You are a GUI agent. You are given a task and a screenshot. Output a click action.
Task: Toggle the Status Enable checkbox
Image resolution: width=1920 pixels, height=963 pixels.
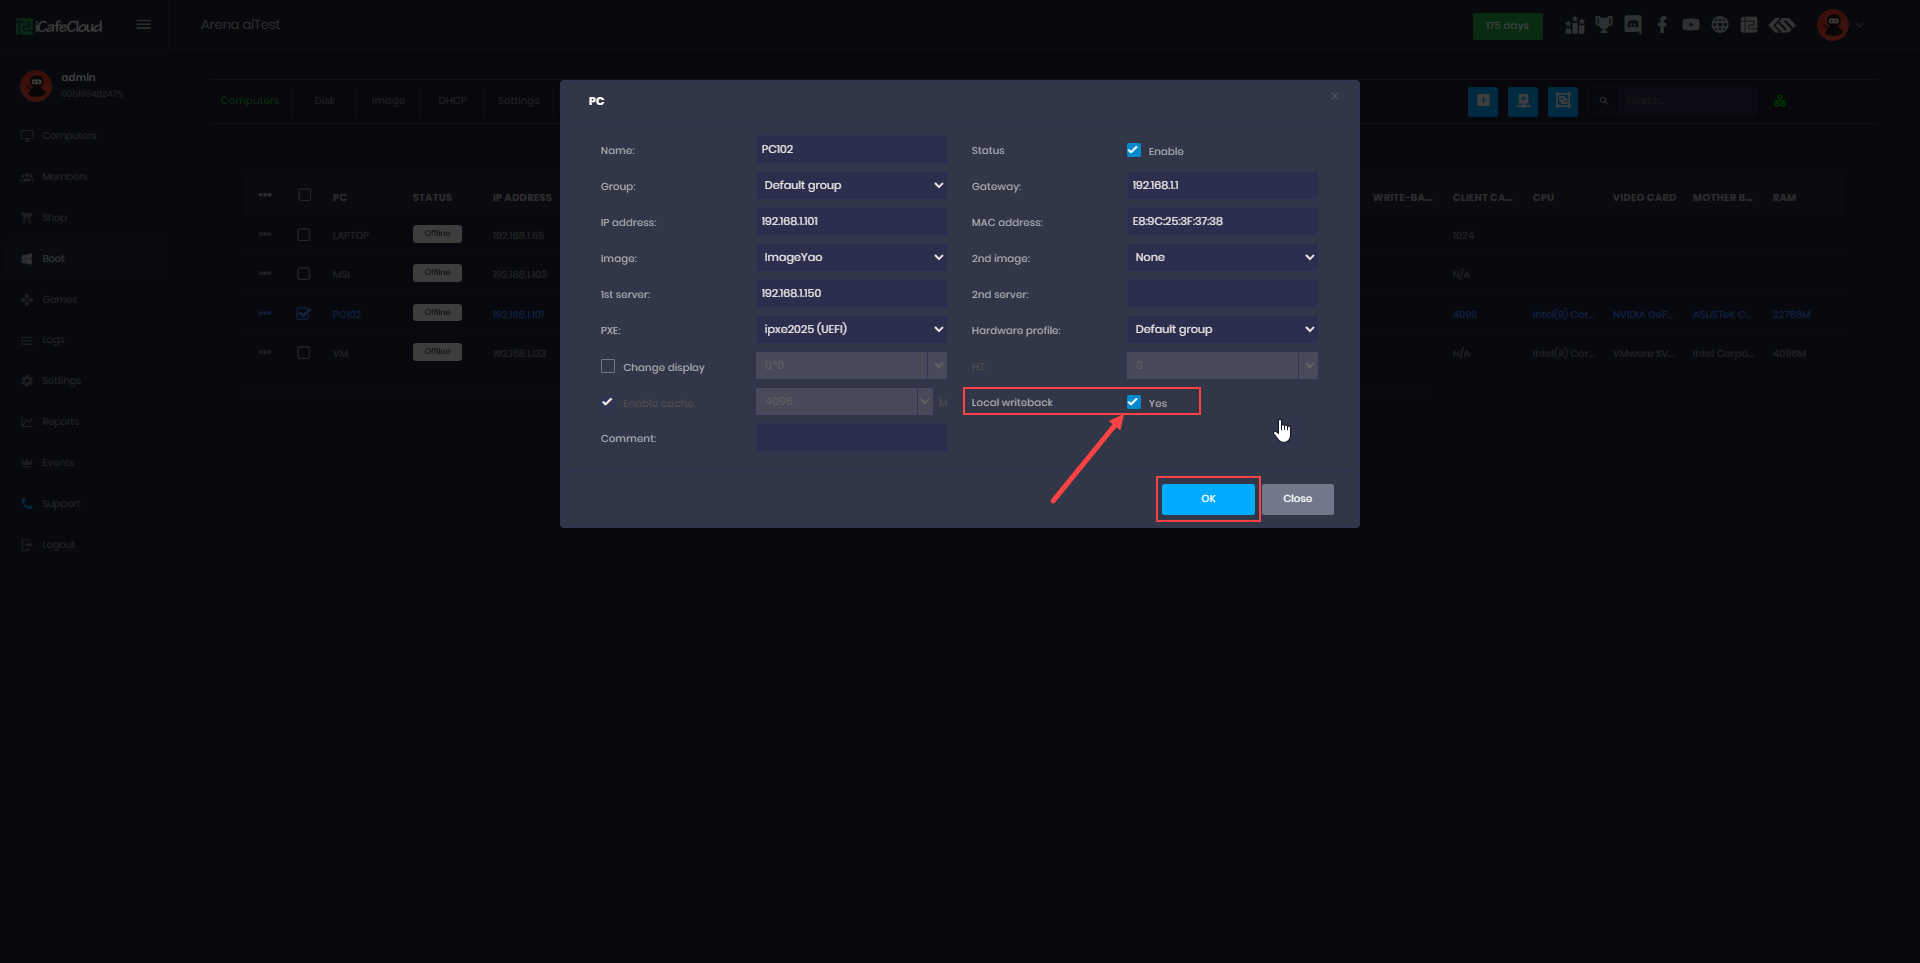(1134, 150)
